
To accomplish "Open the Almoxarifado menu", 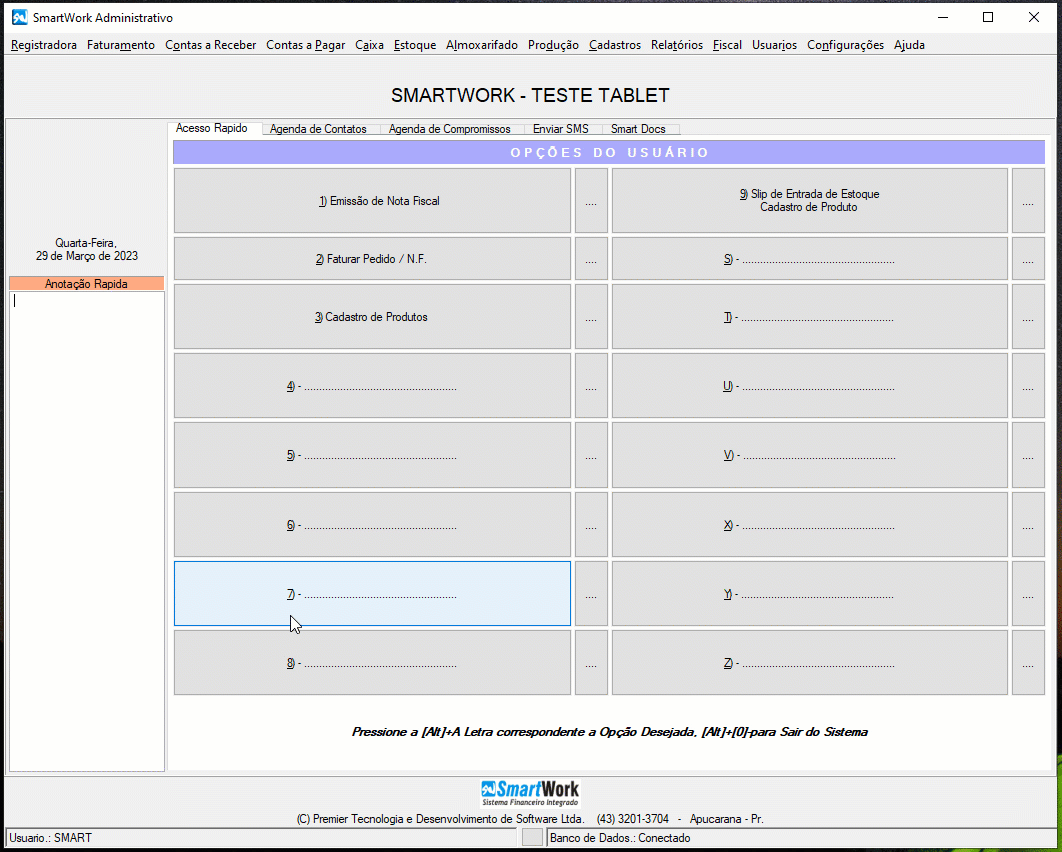I will (482, 45).
